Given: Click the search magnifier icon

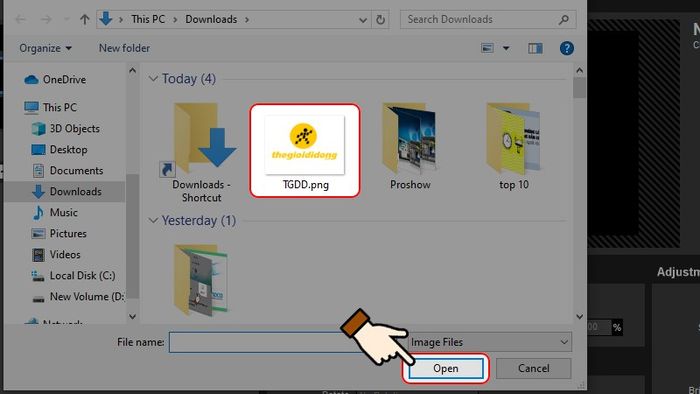Looking at the screenshot, I should point(563,20).
